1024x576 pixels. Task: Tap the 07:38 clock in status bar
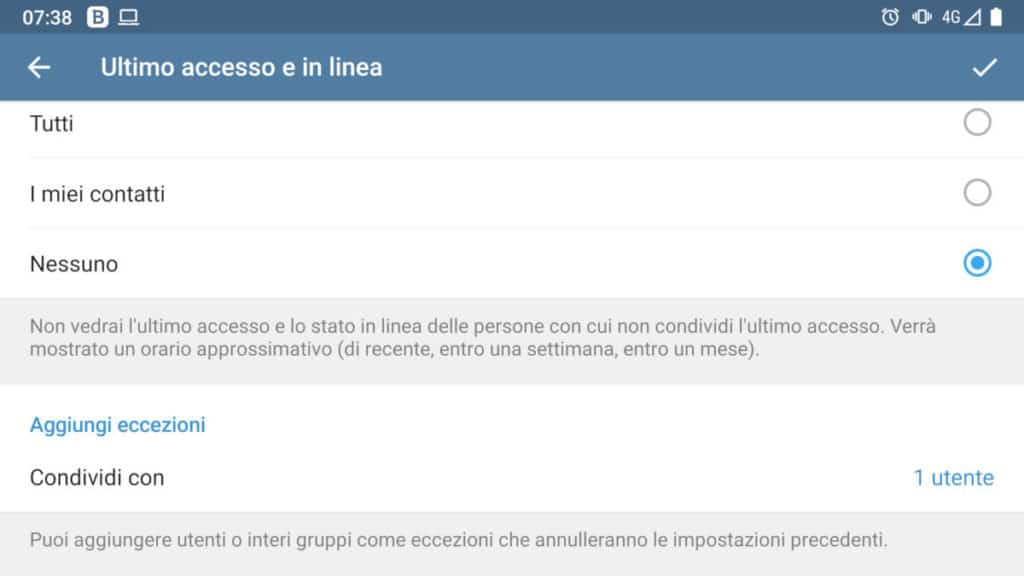pos(47,17)
